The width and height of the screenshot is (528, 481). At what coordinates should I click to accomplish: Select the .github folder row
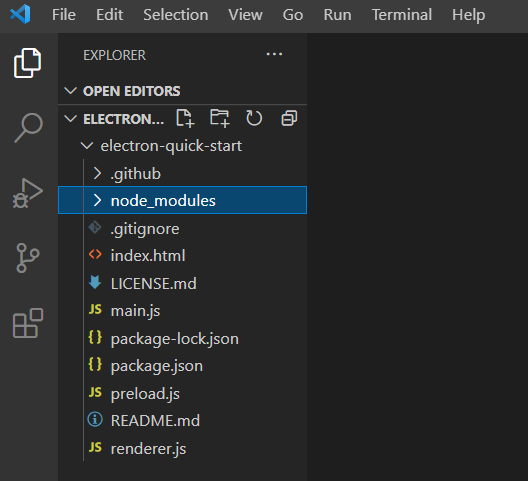click(183, 173)
